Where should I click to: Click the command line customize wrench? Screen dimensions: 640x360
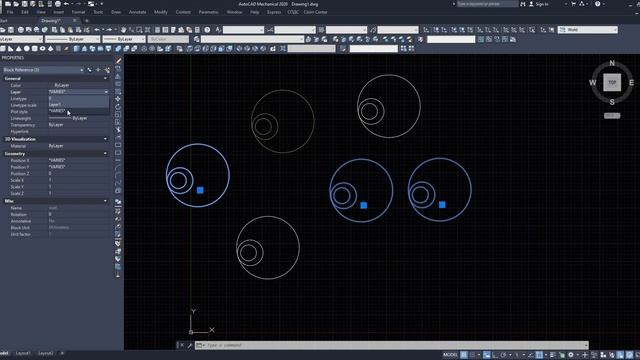click(190, 345)
